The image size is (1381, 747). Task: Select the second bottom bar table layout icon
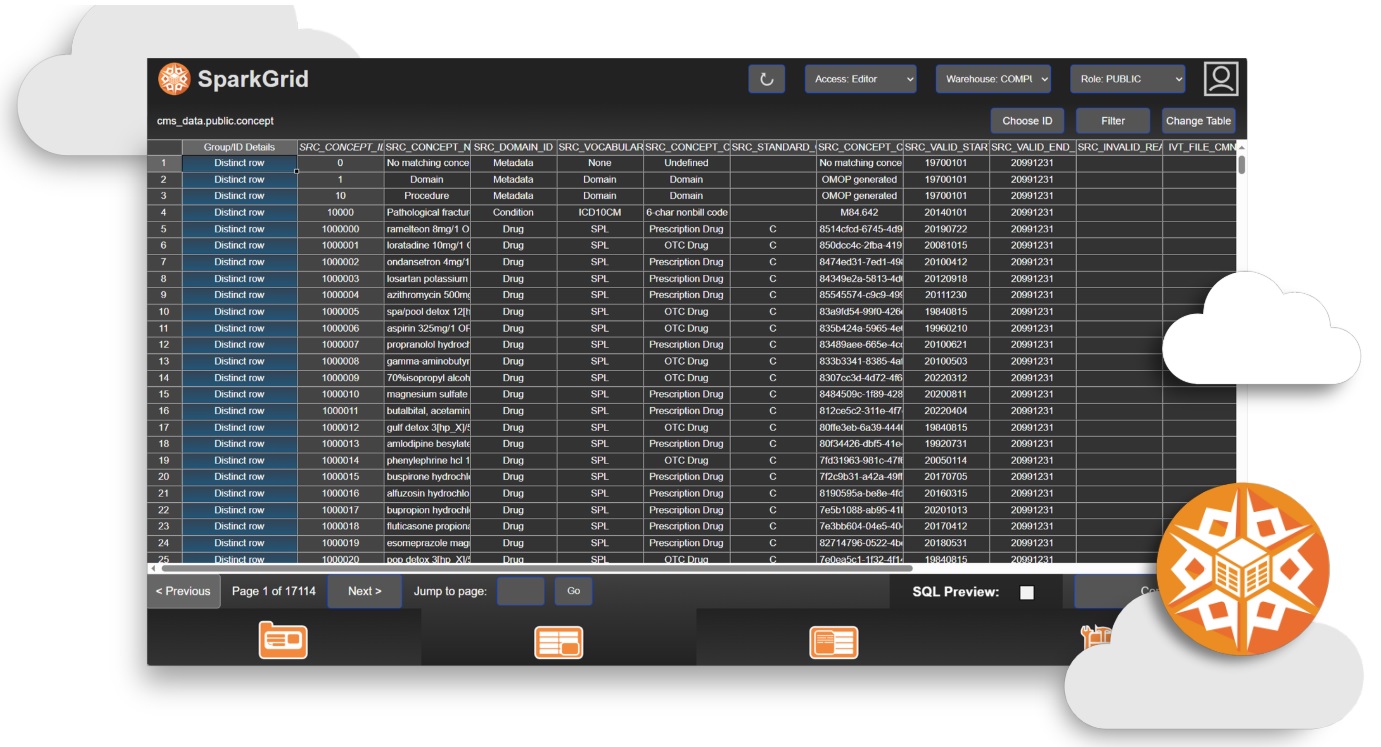pyautogui.click(x=558, y=642)
